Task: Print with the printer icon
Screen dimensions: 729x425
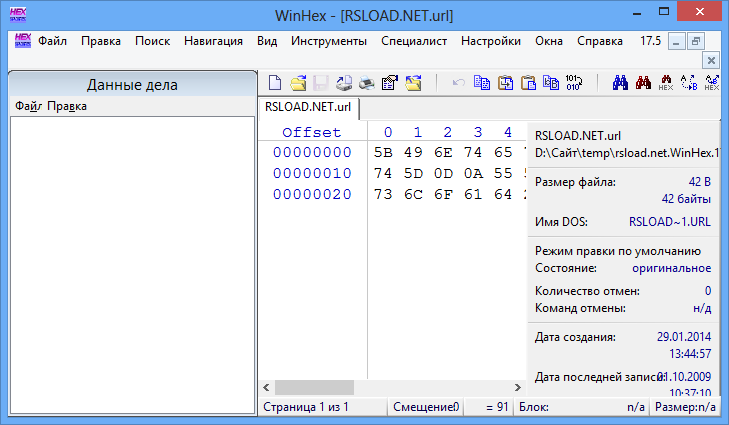Action: click(x=366, y=83)
